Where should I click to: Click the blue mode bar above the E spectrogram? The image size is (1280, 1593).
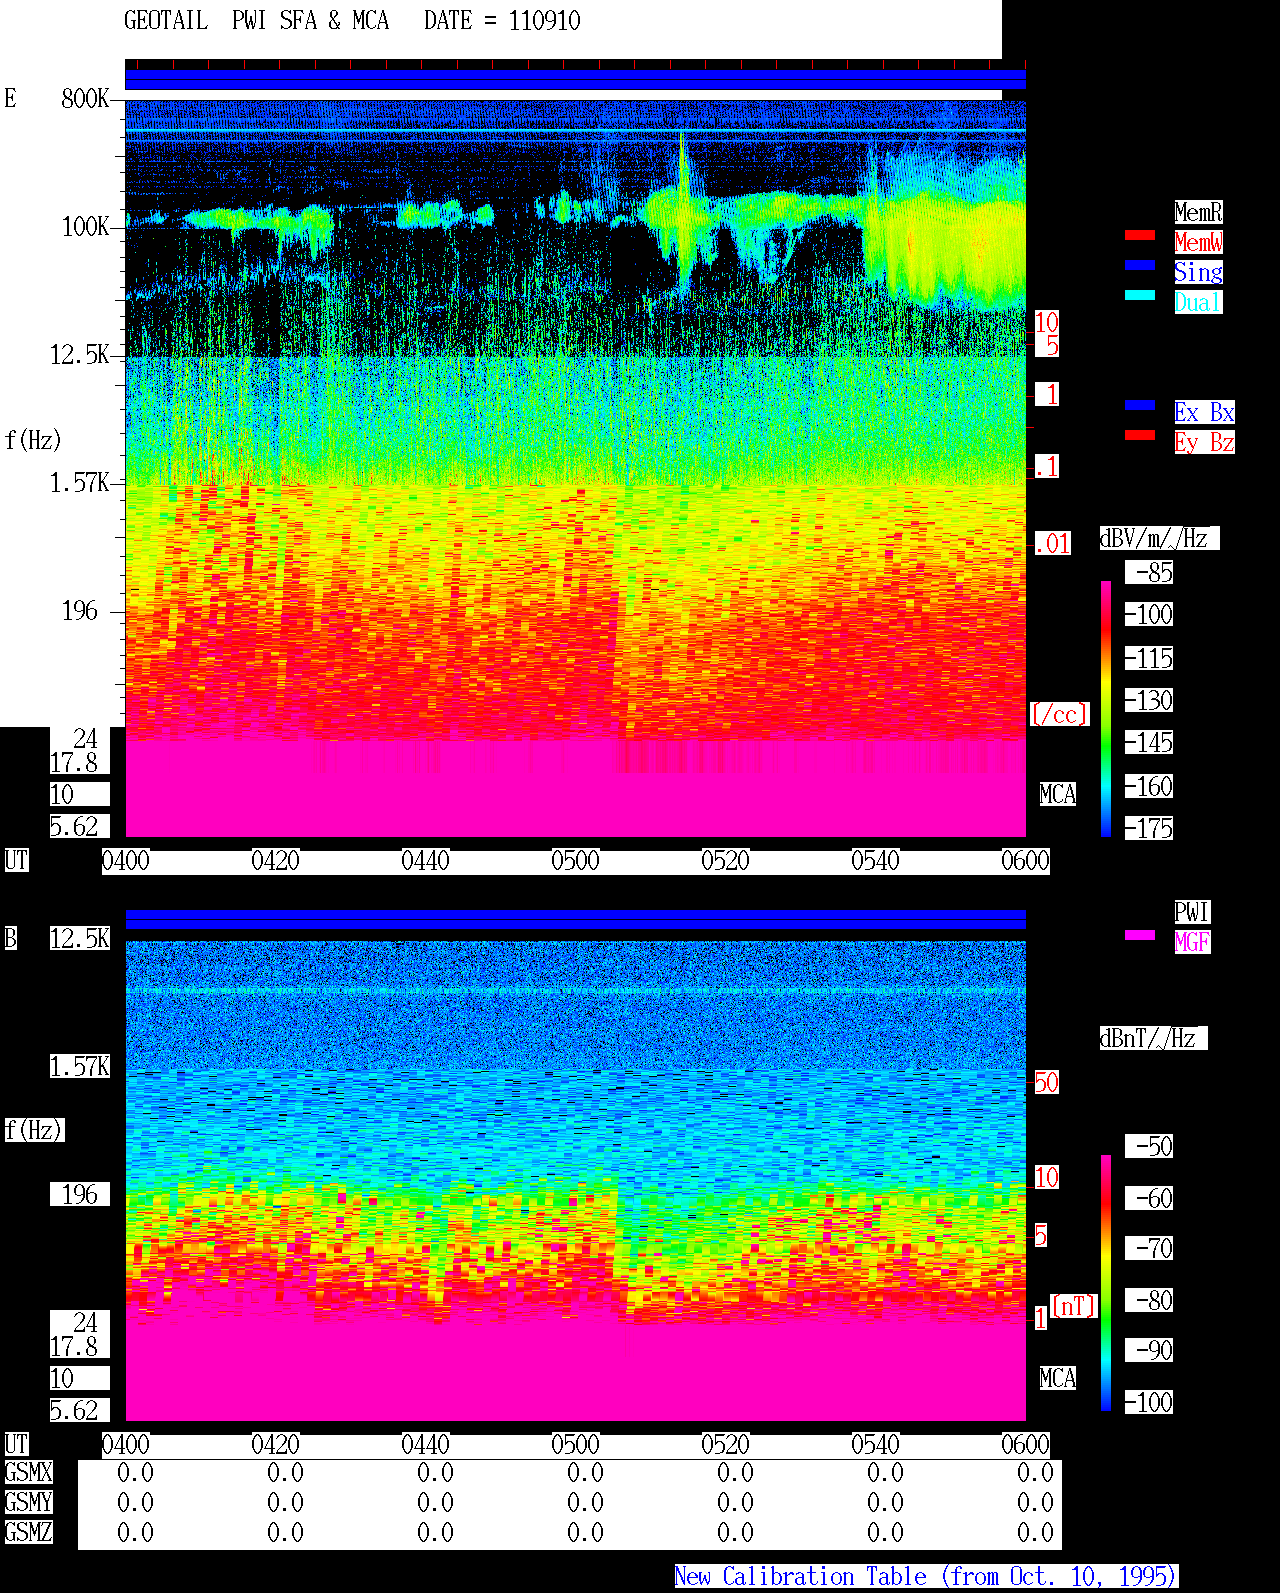575,80
